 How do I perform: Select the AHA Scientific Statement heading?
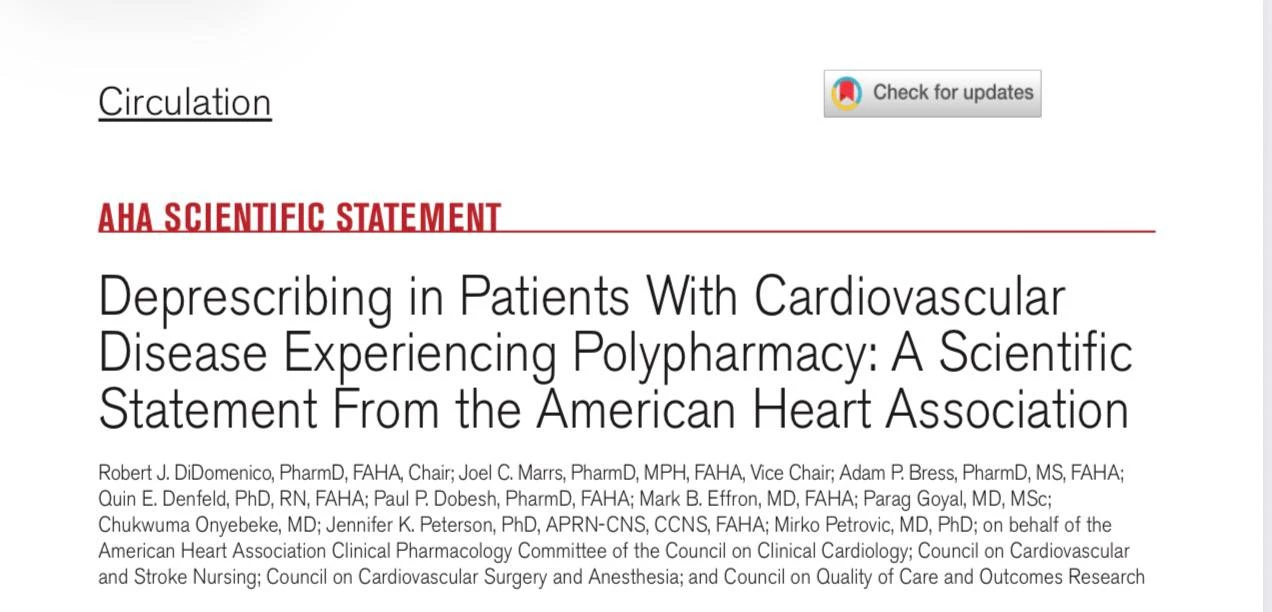tap(300, 217)
